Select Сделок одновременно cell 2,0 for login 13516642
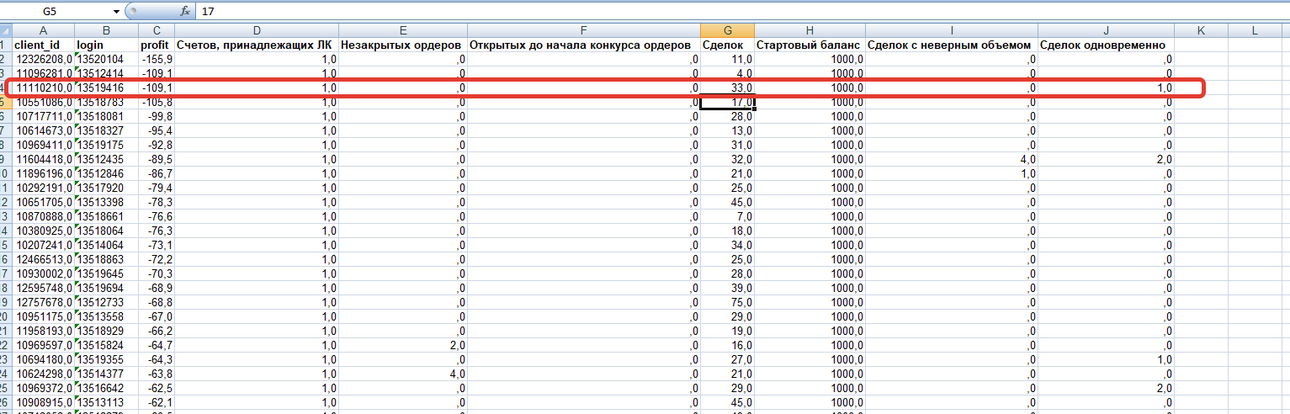The width and height of the screenshot is (1290, 414). point(1106,386)
